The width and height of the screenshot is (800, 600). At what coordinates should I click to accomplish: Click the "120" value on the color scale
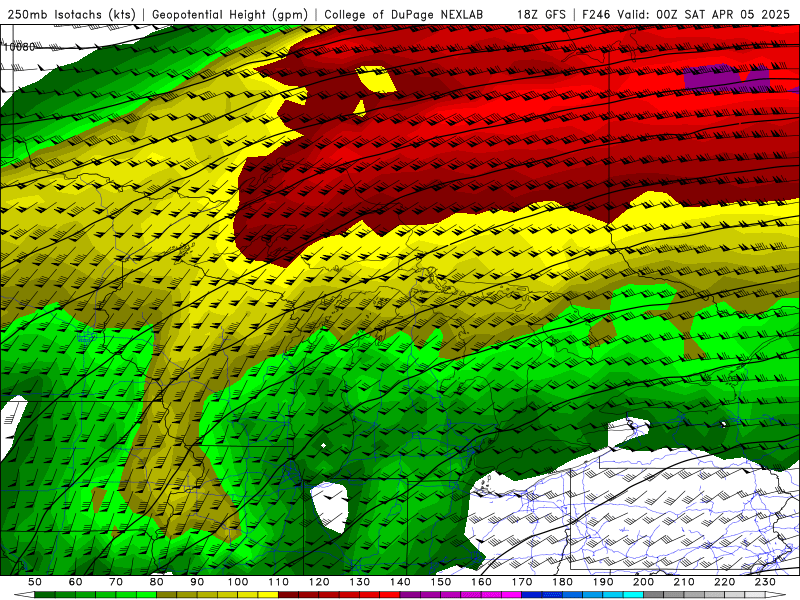coord(319,582)
